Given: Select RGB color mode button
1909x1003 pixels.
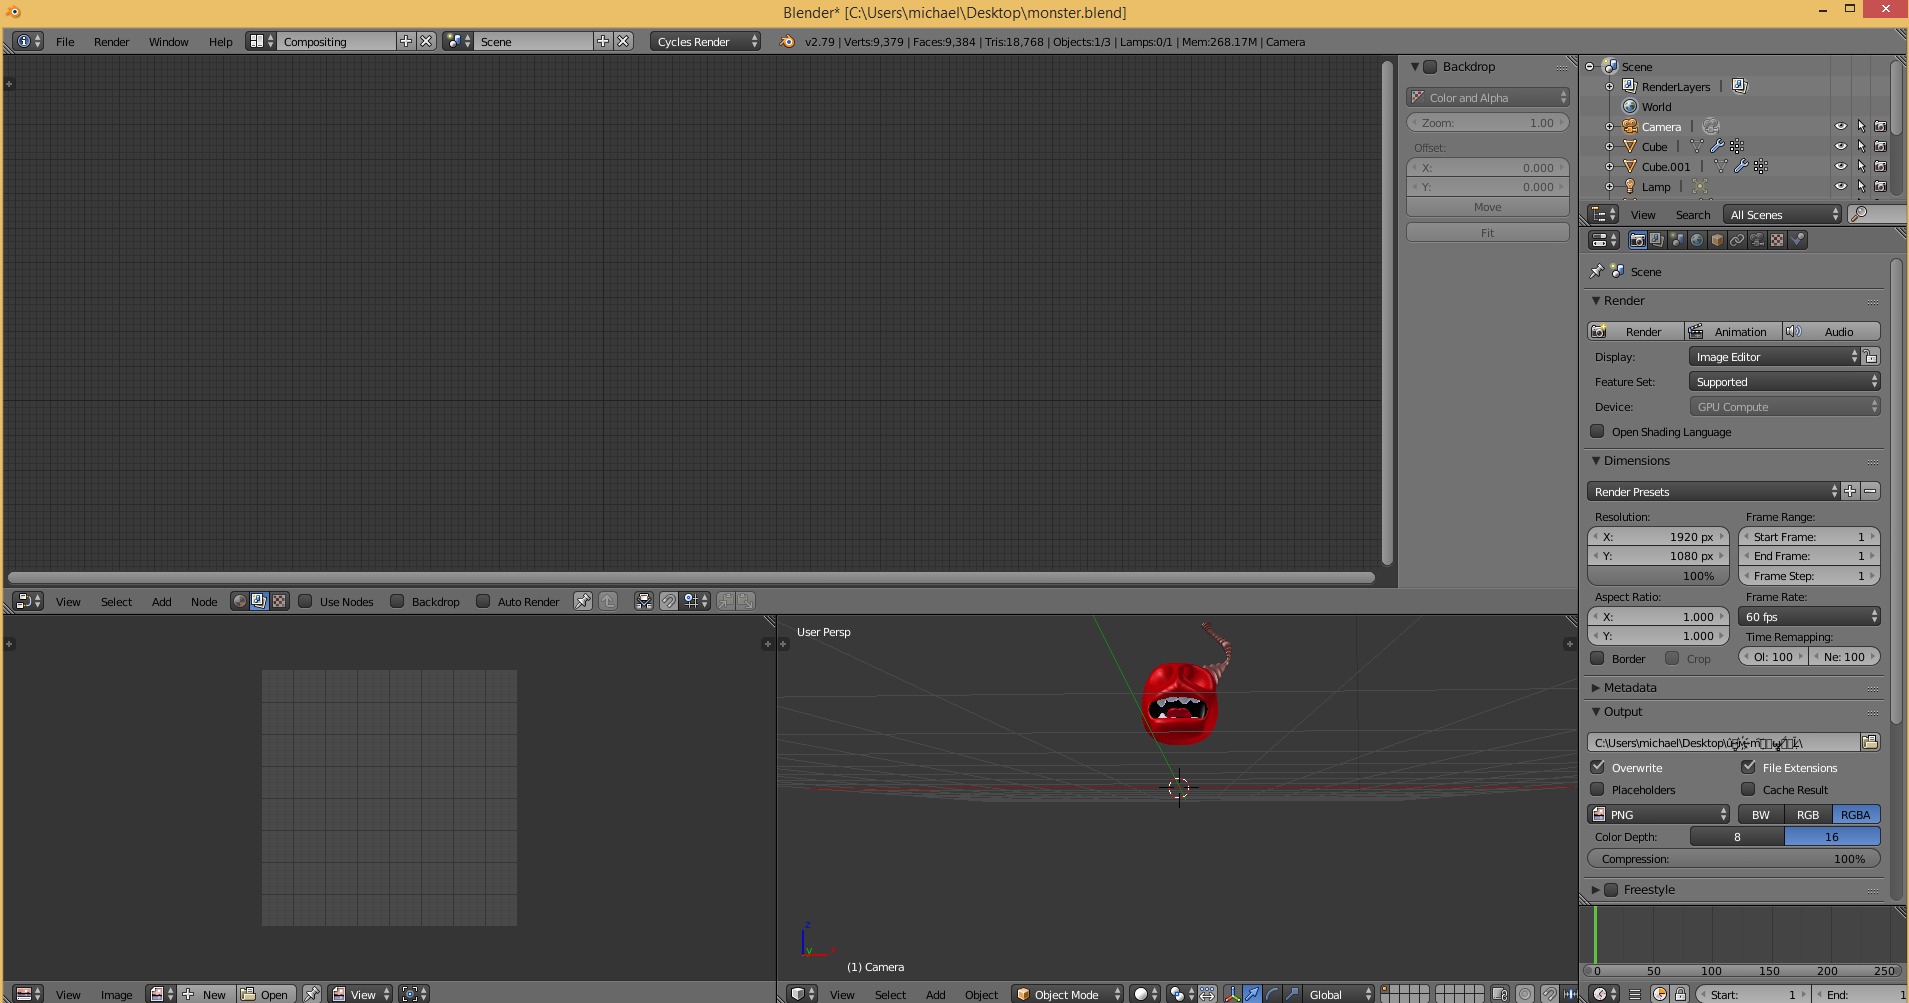Looking at the screenshot, I should pos(1808,814).
